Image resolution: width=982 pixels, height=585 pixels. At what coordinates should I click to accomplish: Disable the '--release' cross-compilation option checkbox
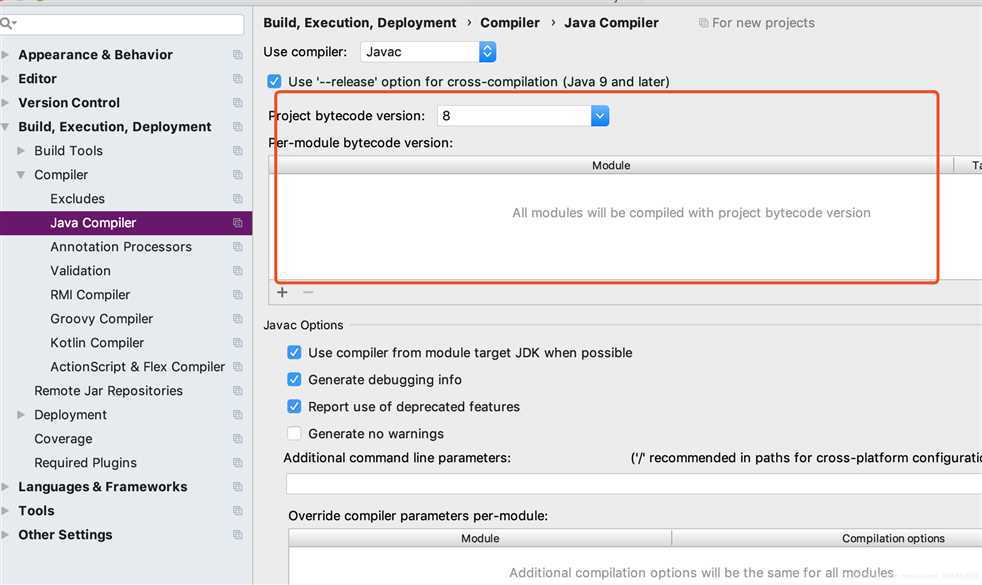click(274, 81)
